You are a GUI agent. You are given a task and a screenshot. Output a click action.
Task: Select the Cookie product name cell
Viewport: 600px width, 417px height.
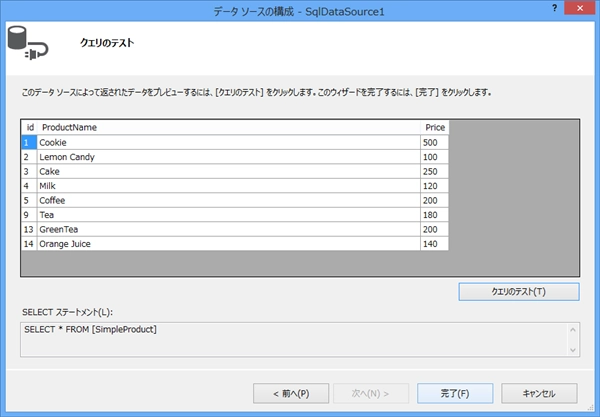[229, 143]
